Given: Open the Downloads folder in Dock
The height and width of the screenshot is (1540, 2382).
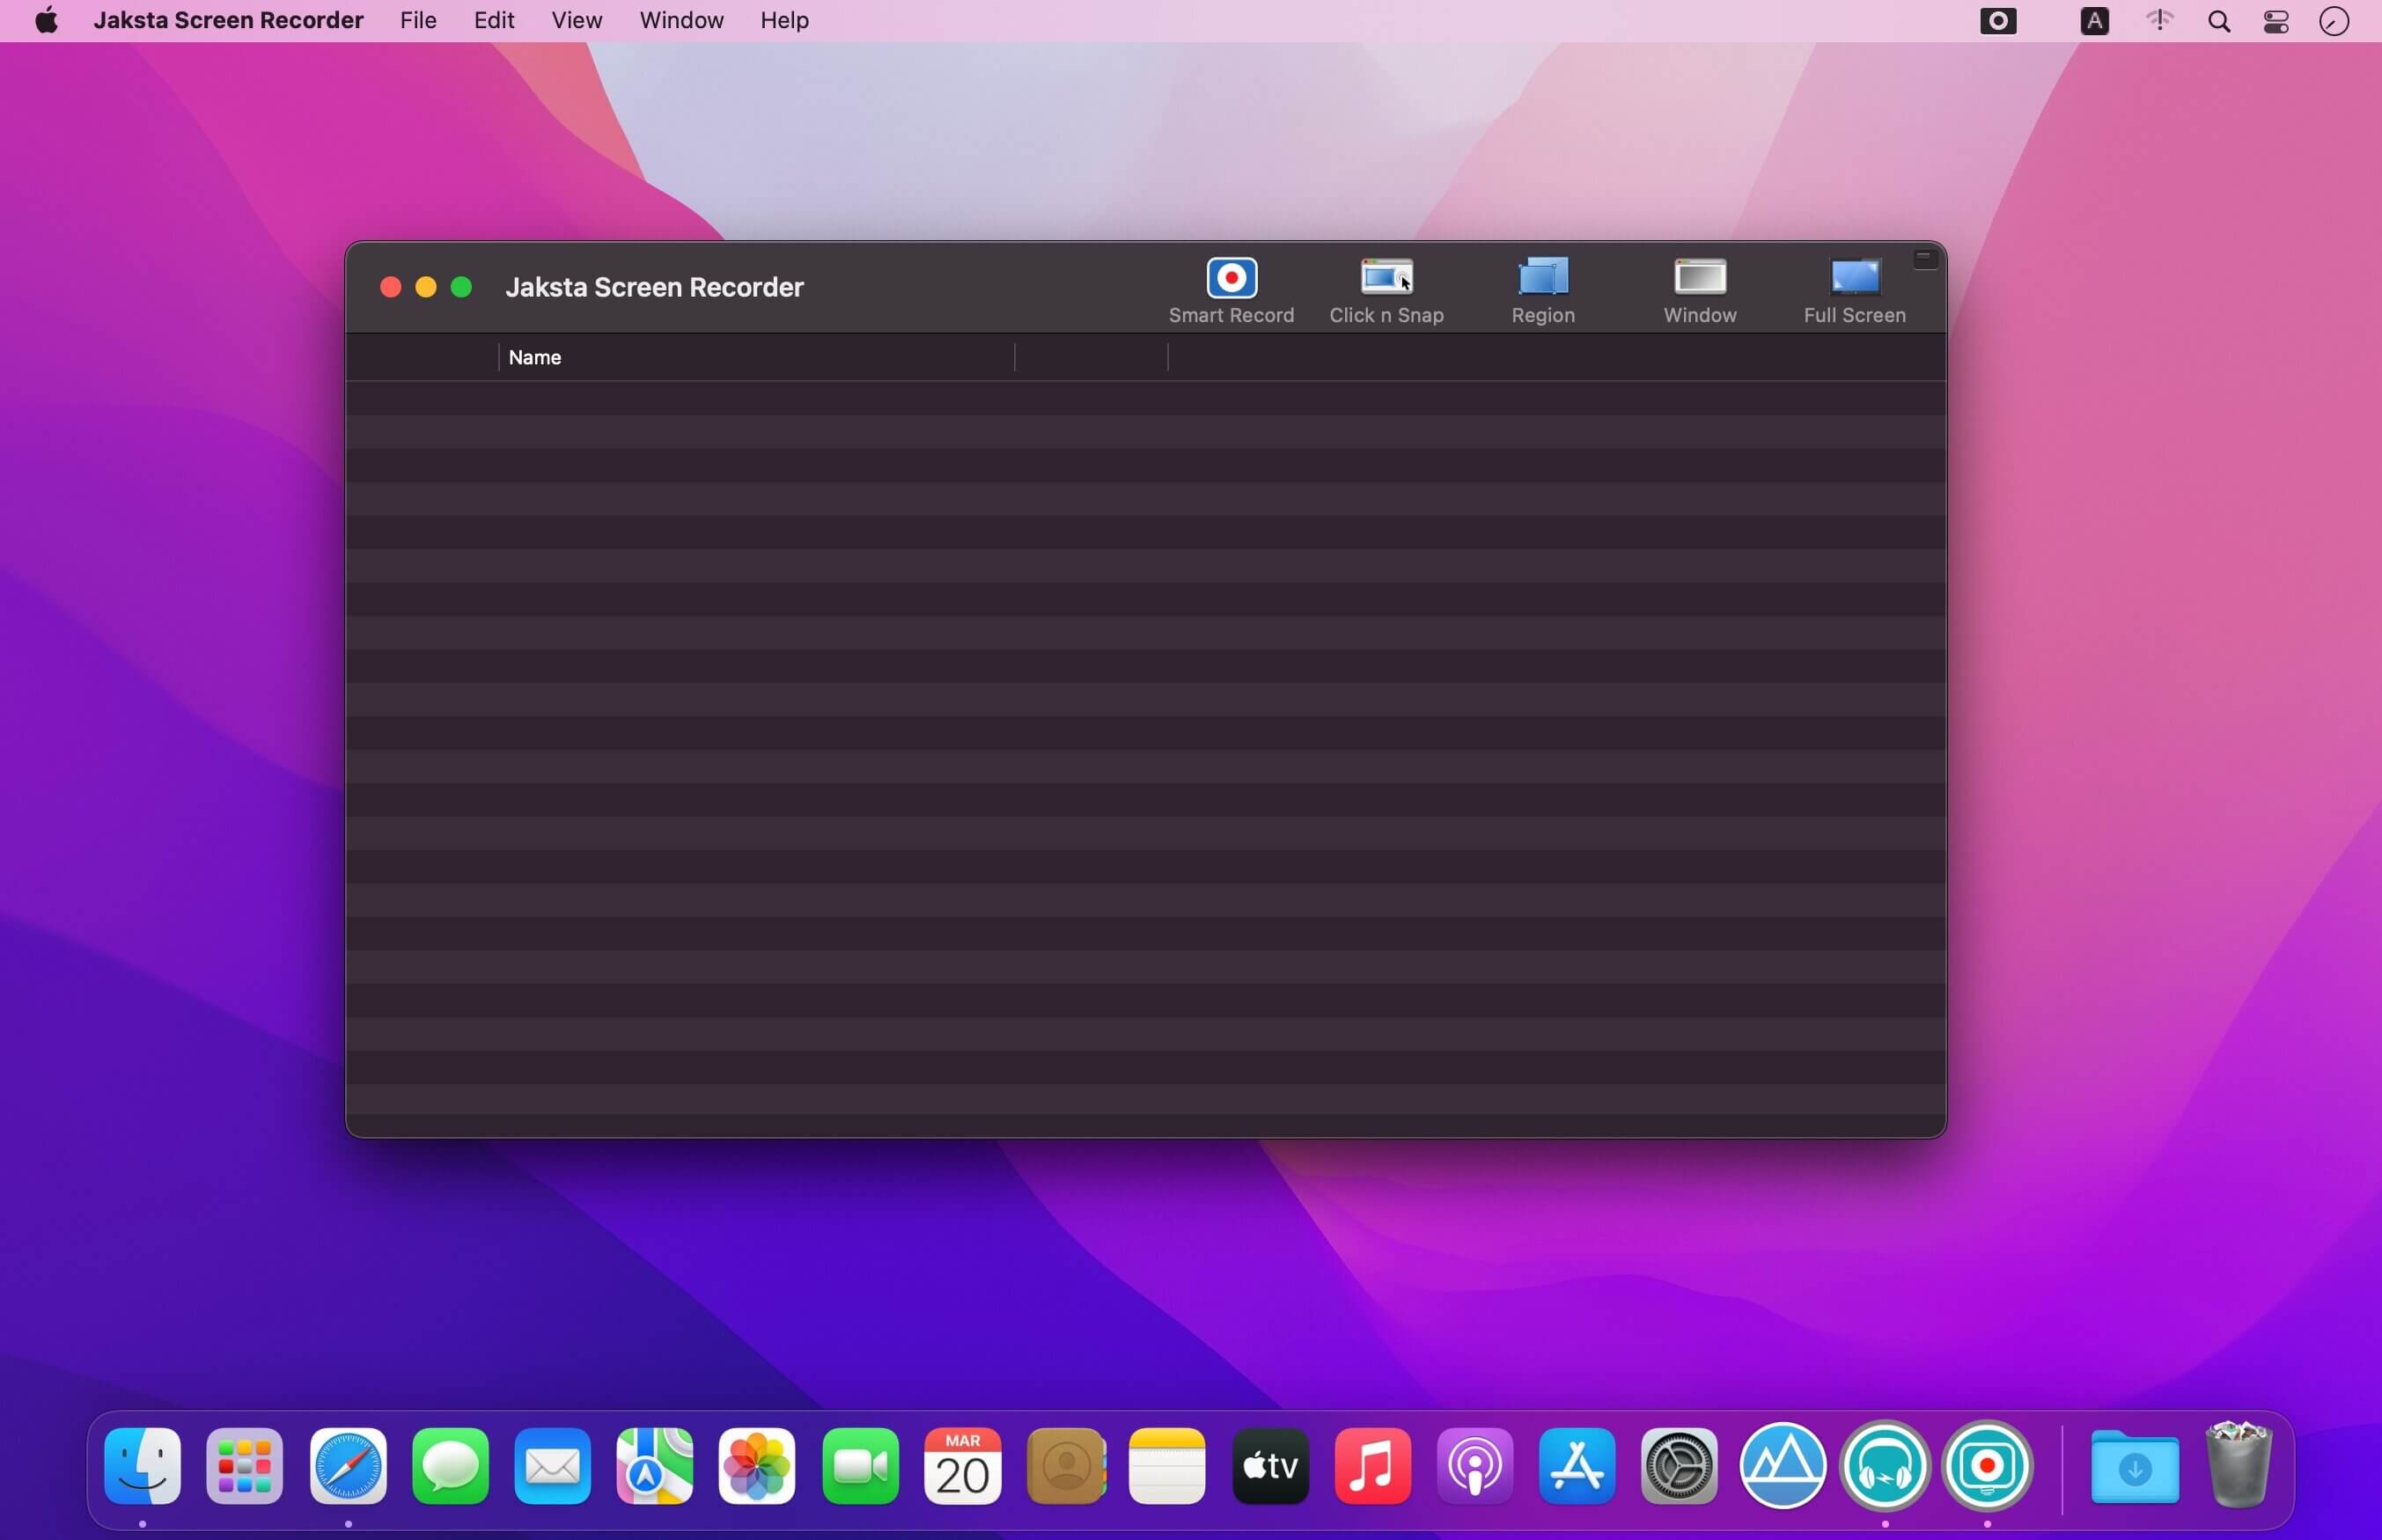Looking at the screenshot, I should tap(2134, 1465).
